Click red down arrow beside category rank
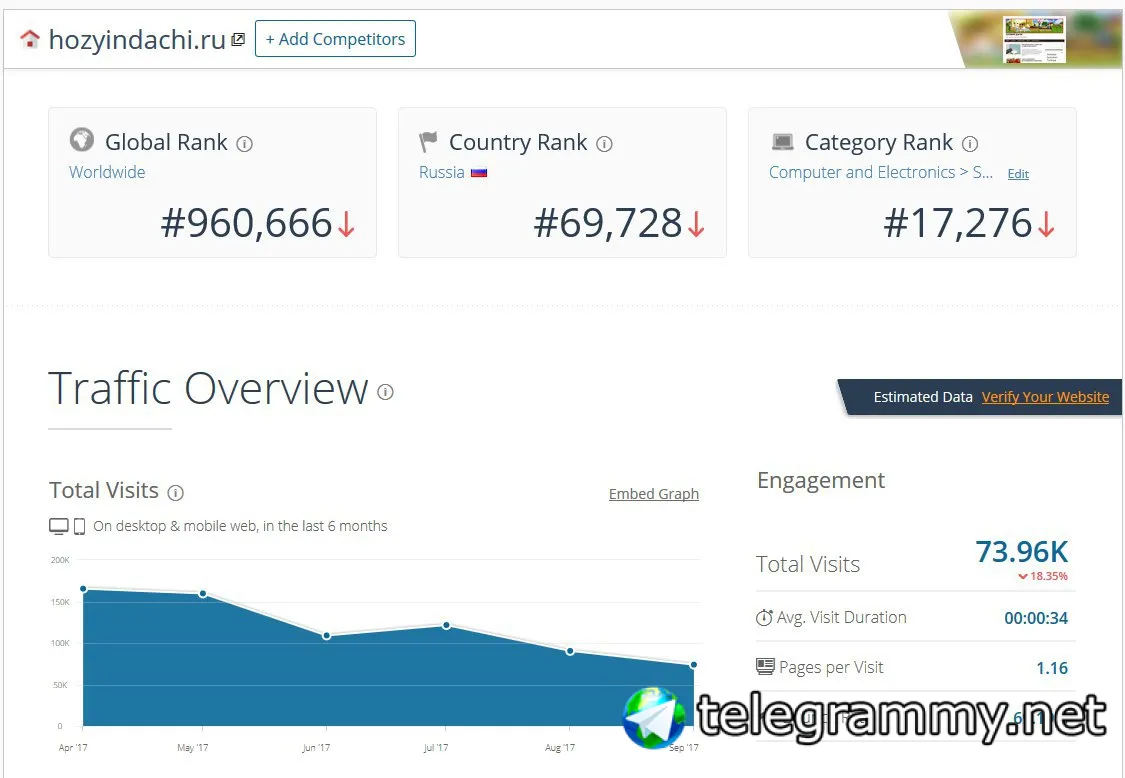1125x778 pixels. coord(1046,224)
